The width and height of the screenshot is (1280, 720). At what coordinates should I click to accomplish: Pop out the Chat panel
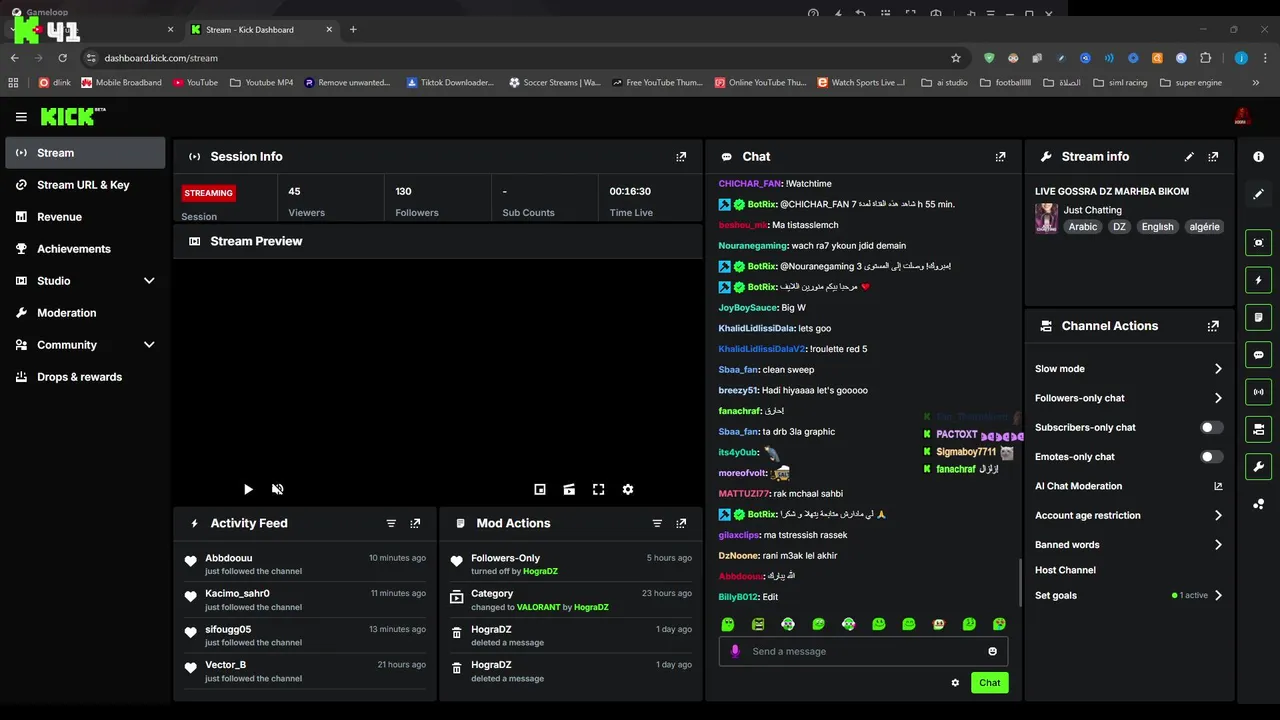coord(1000,157)
